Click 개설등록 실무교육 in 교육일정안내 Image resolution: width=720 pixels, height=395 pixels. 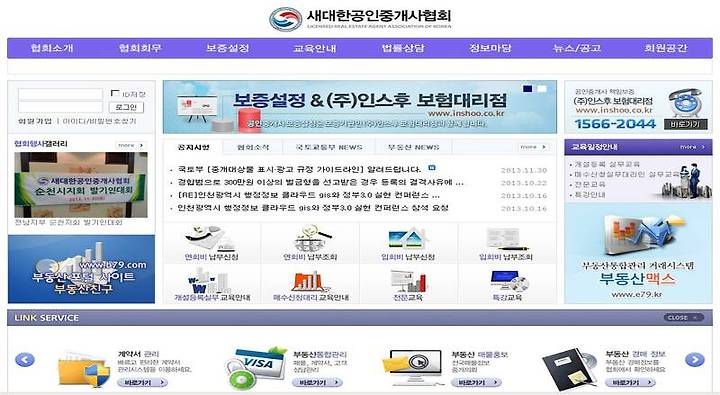[x=607, y=164]
